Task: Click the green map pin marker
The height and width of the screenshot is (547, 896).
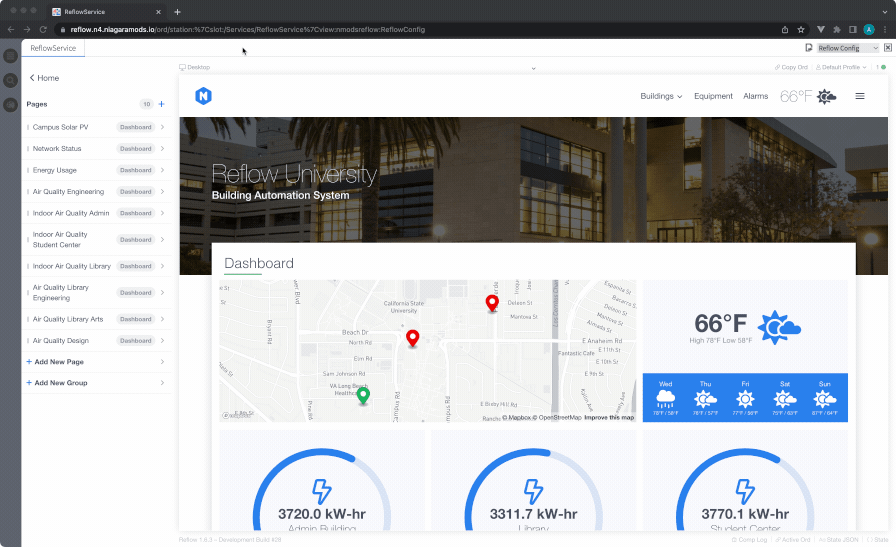Action: [363, 395]
